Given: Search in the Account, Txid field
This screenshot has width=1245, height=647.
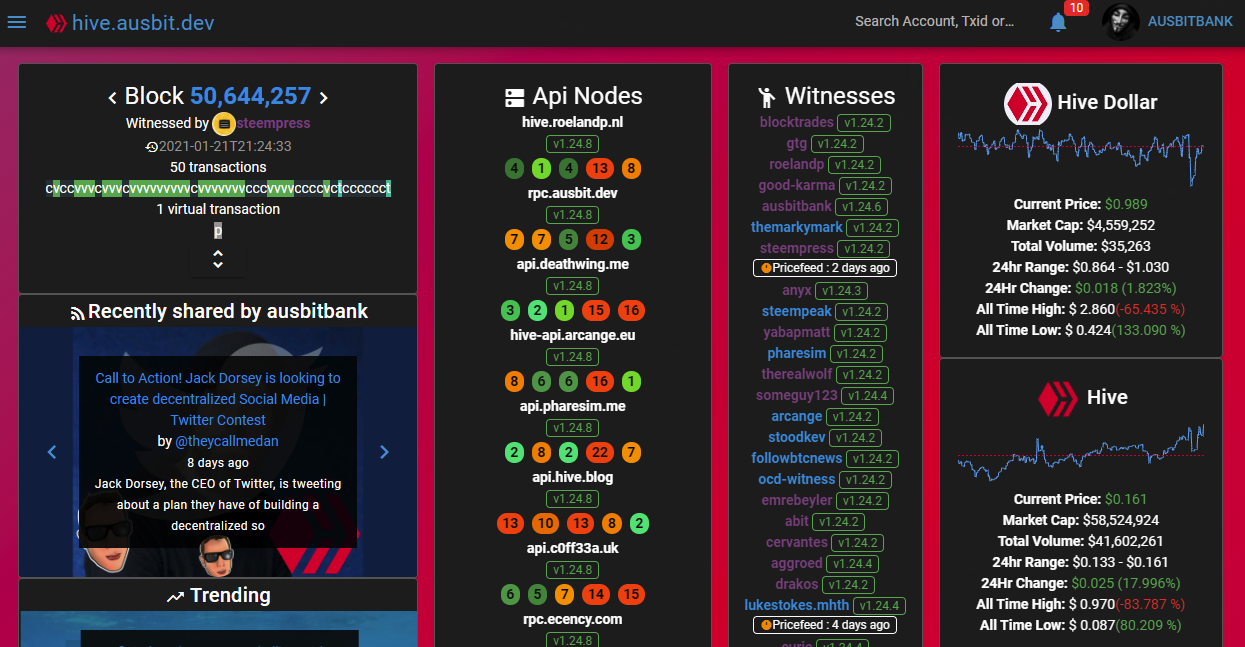Looking at the screenshot, I should [934, 21].
